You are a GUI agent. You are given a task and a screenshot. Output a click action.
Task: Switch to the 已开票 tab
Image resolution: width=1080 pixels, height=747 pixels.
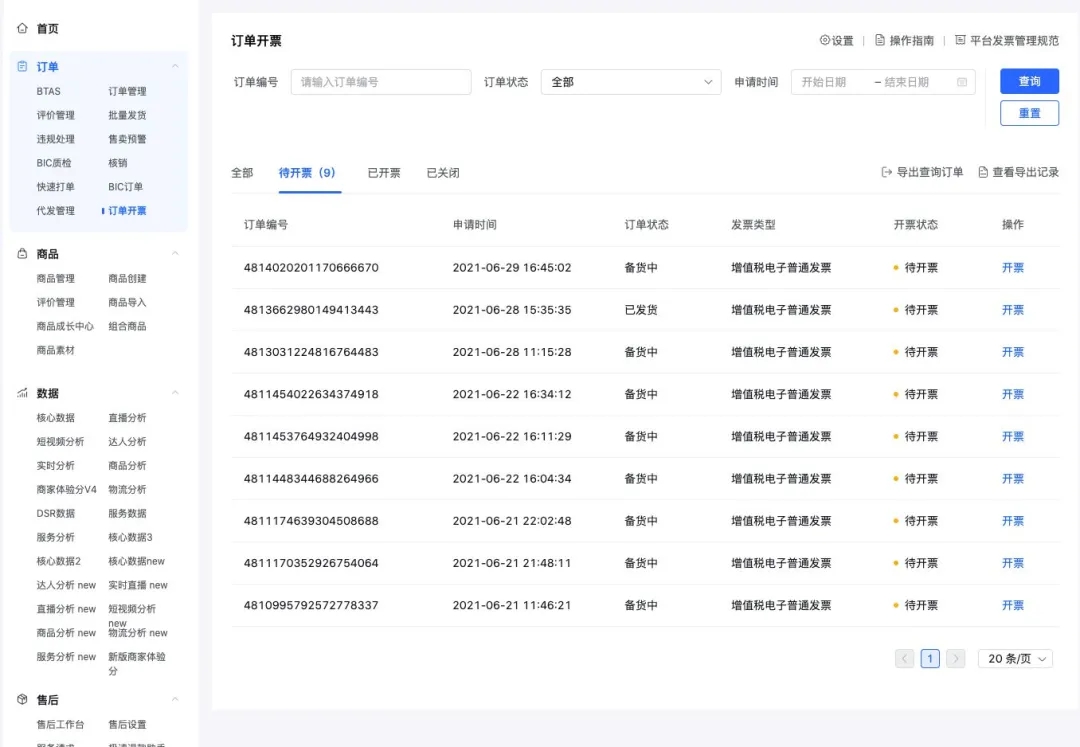click(x=384, y=173)
